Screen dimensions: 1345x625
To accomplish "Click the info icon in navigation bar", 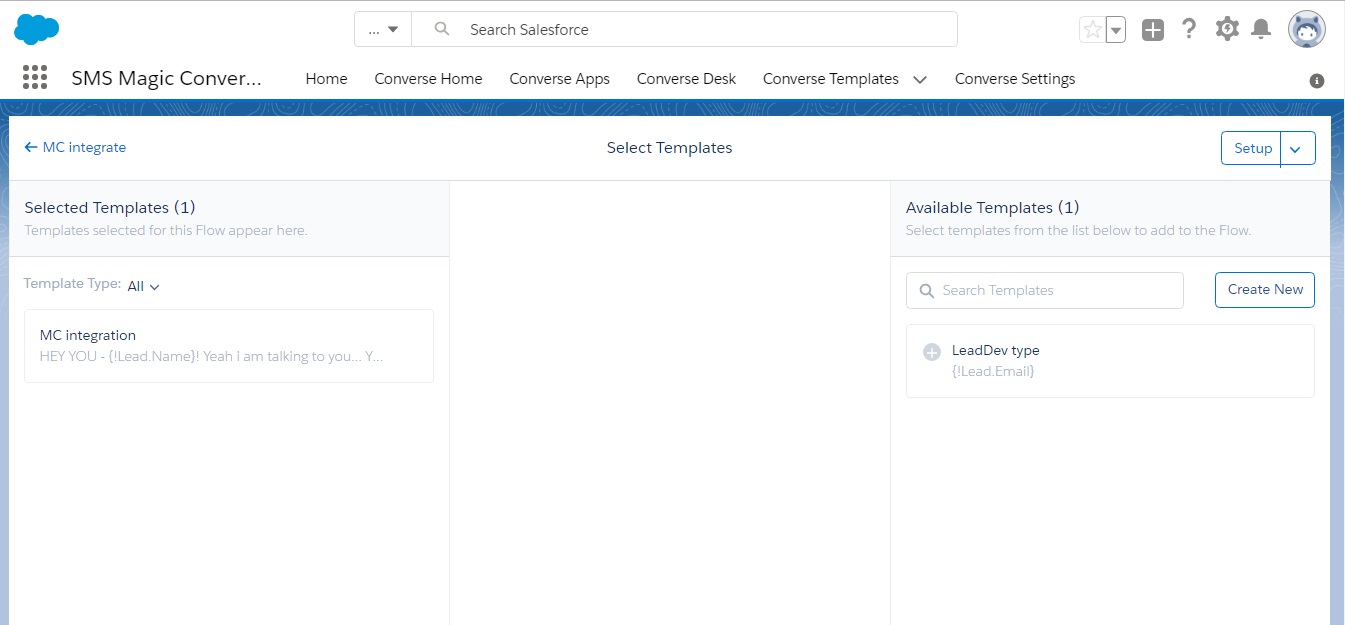I will 1317,81.
